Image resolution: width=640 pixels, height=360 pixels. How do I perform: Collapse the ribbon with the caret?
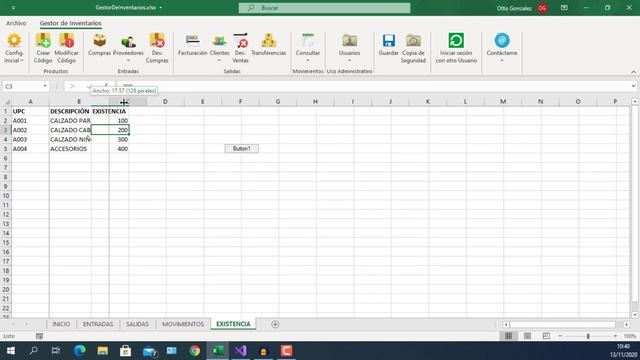(633, 72)
